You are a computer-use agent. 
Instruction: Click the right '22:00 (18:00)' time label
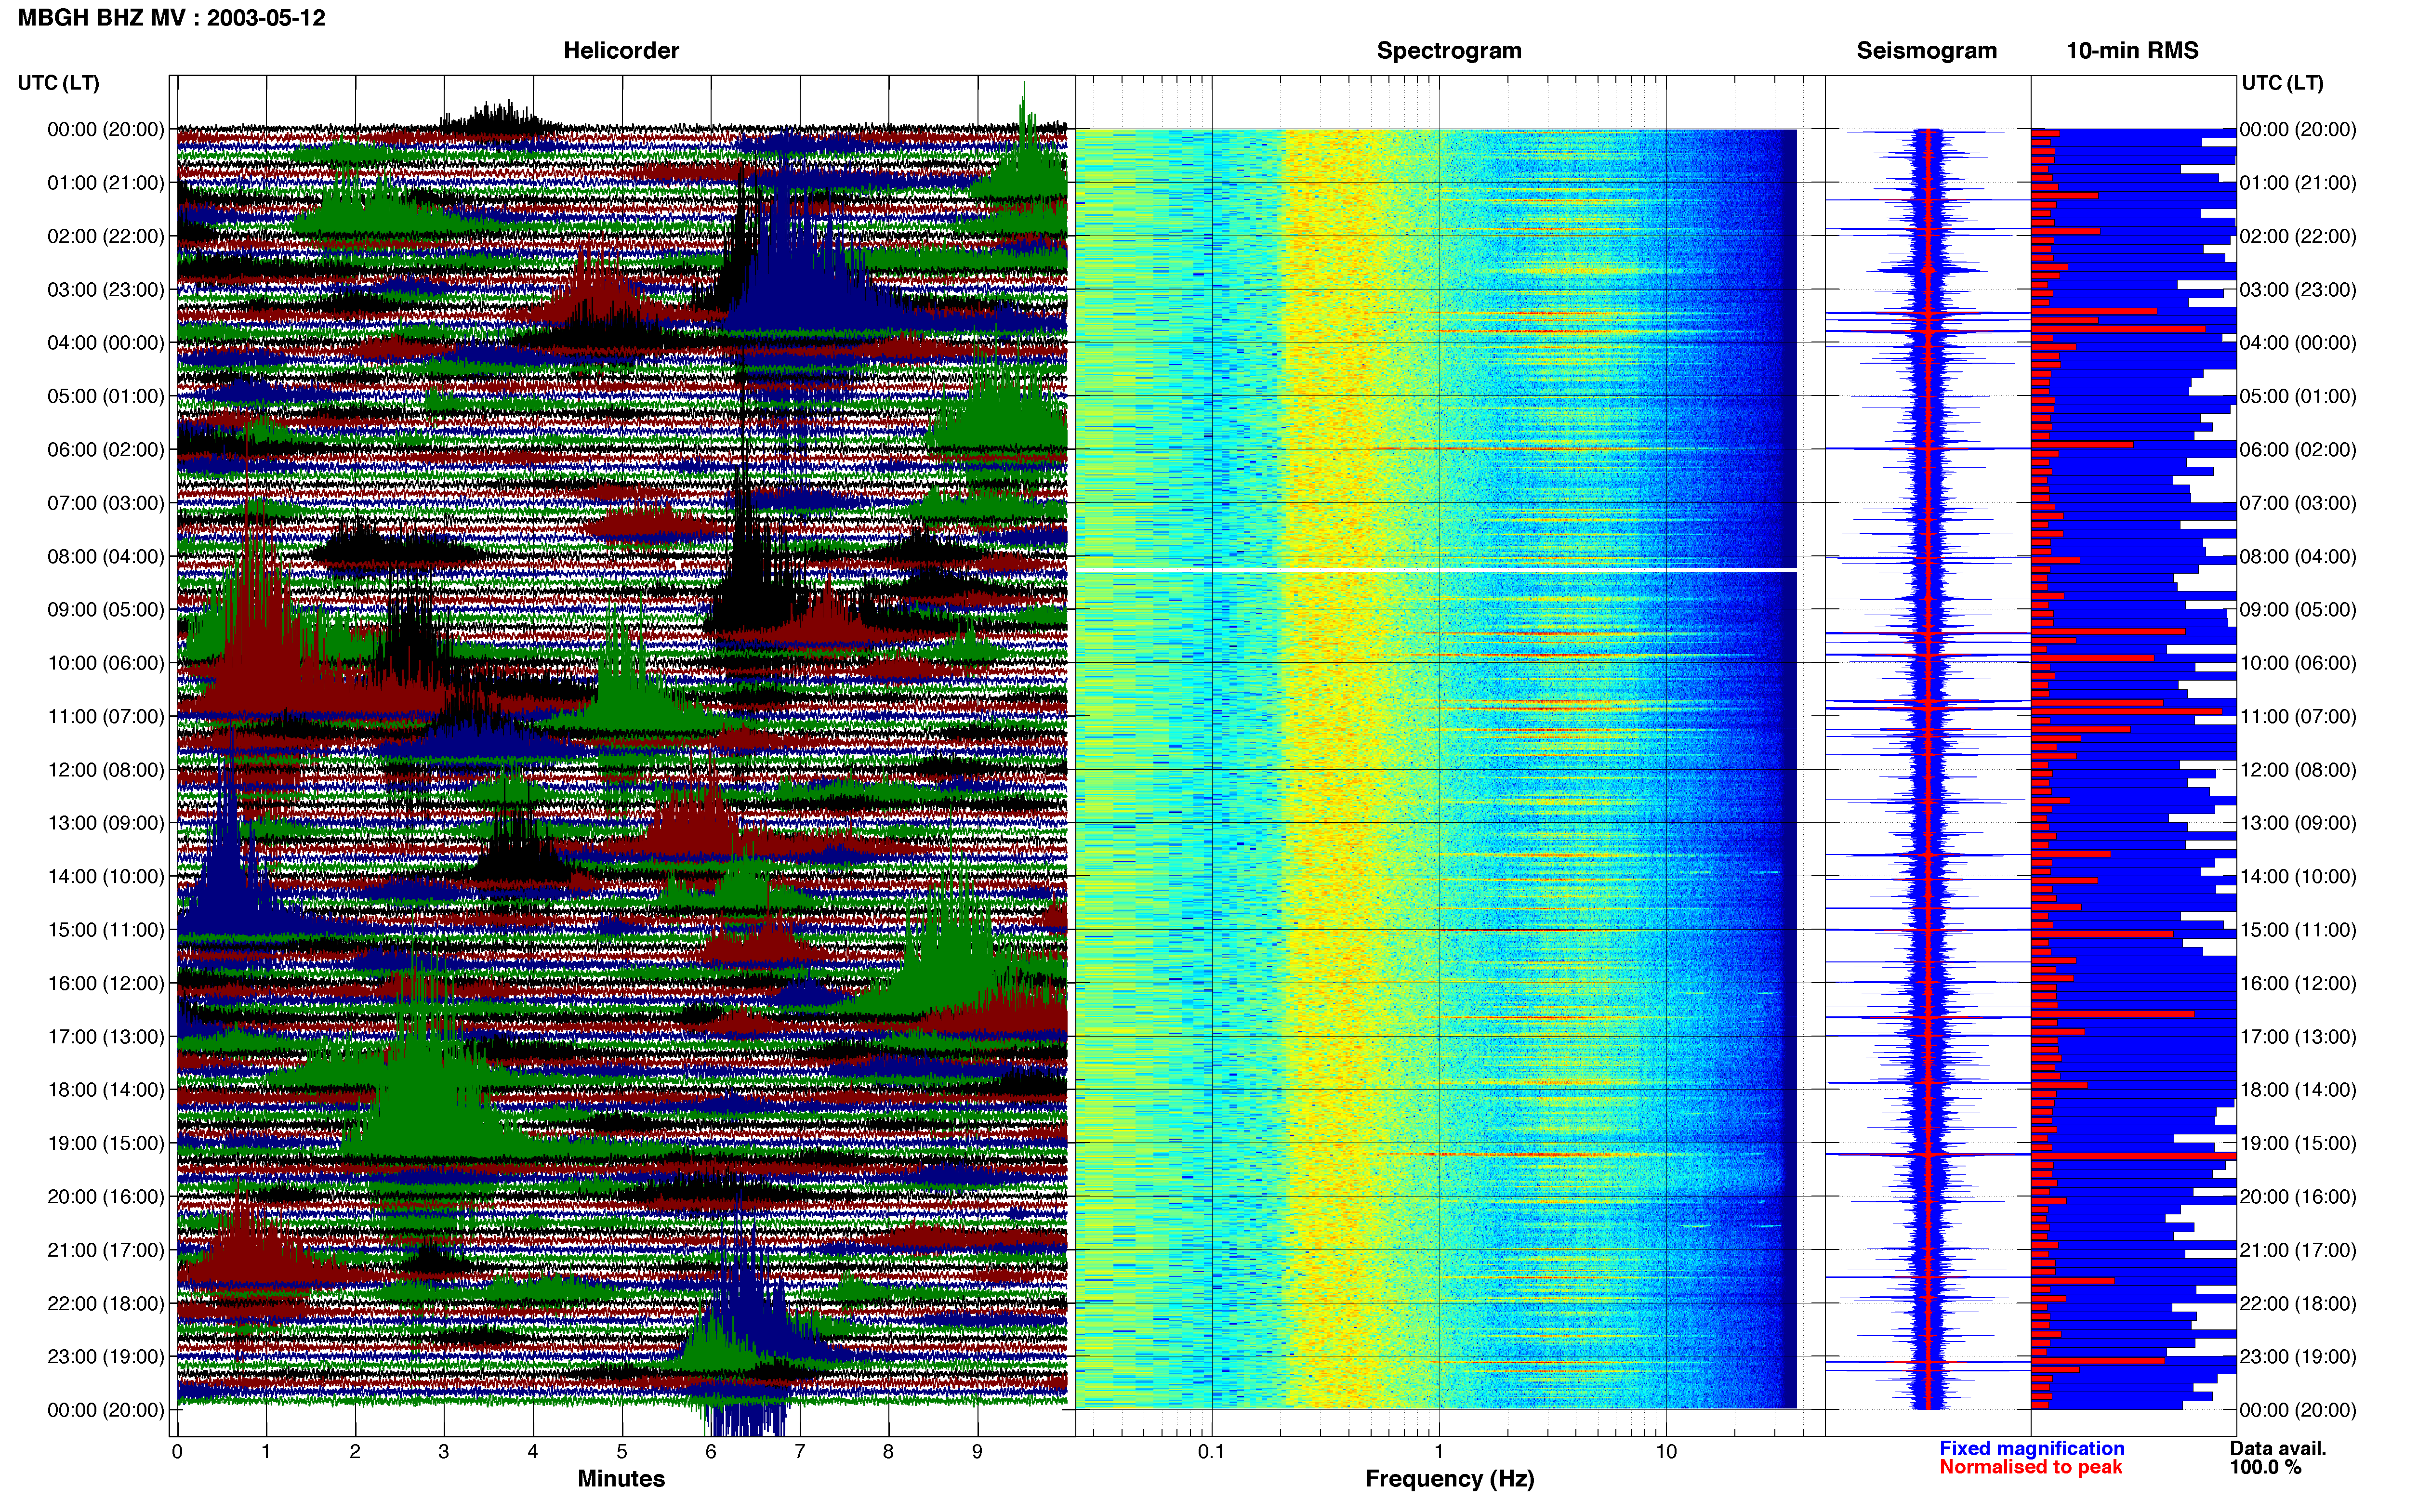coord(2298,1304)
